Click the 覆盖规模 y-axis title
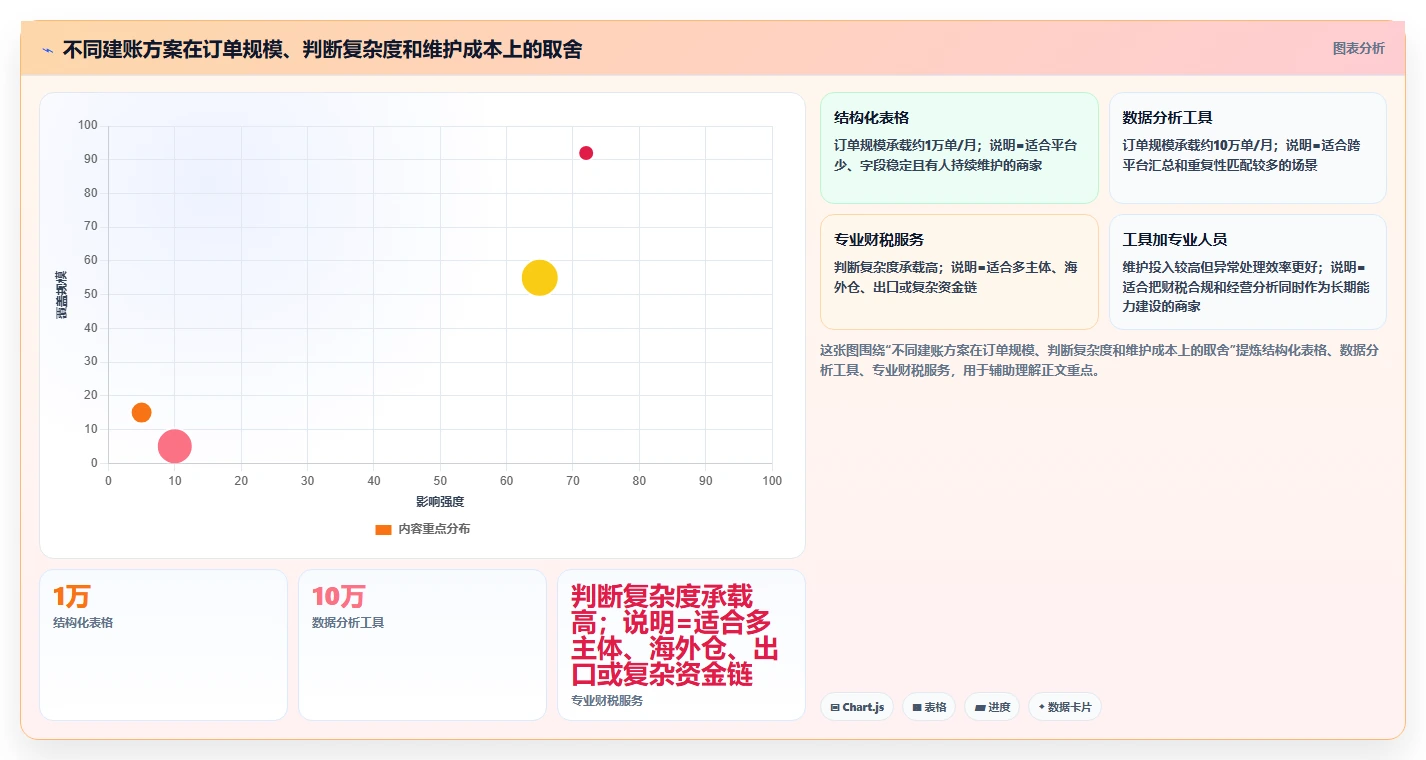The height and width of the screenshot is (760, 1426). click(62, 295)
